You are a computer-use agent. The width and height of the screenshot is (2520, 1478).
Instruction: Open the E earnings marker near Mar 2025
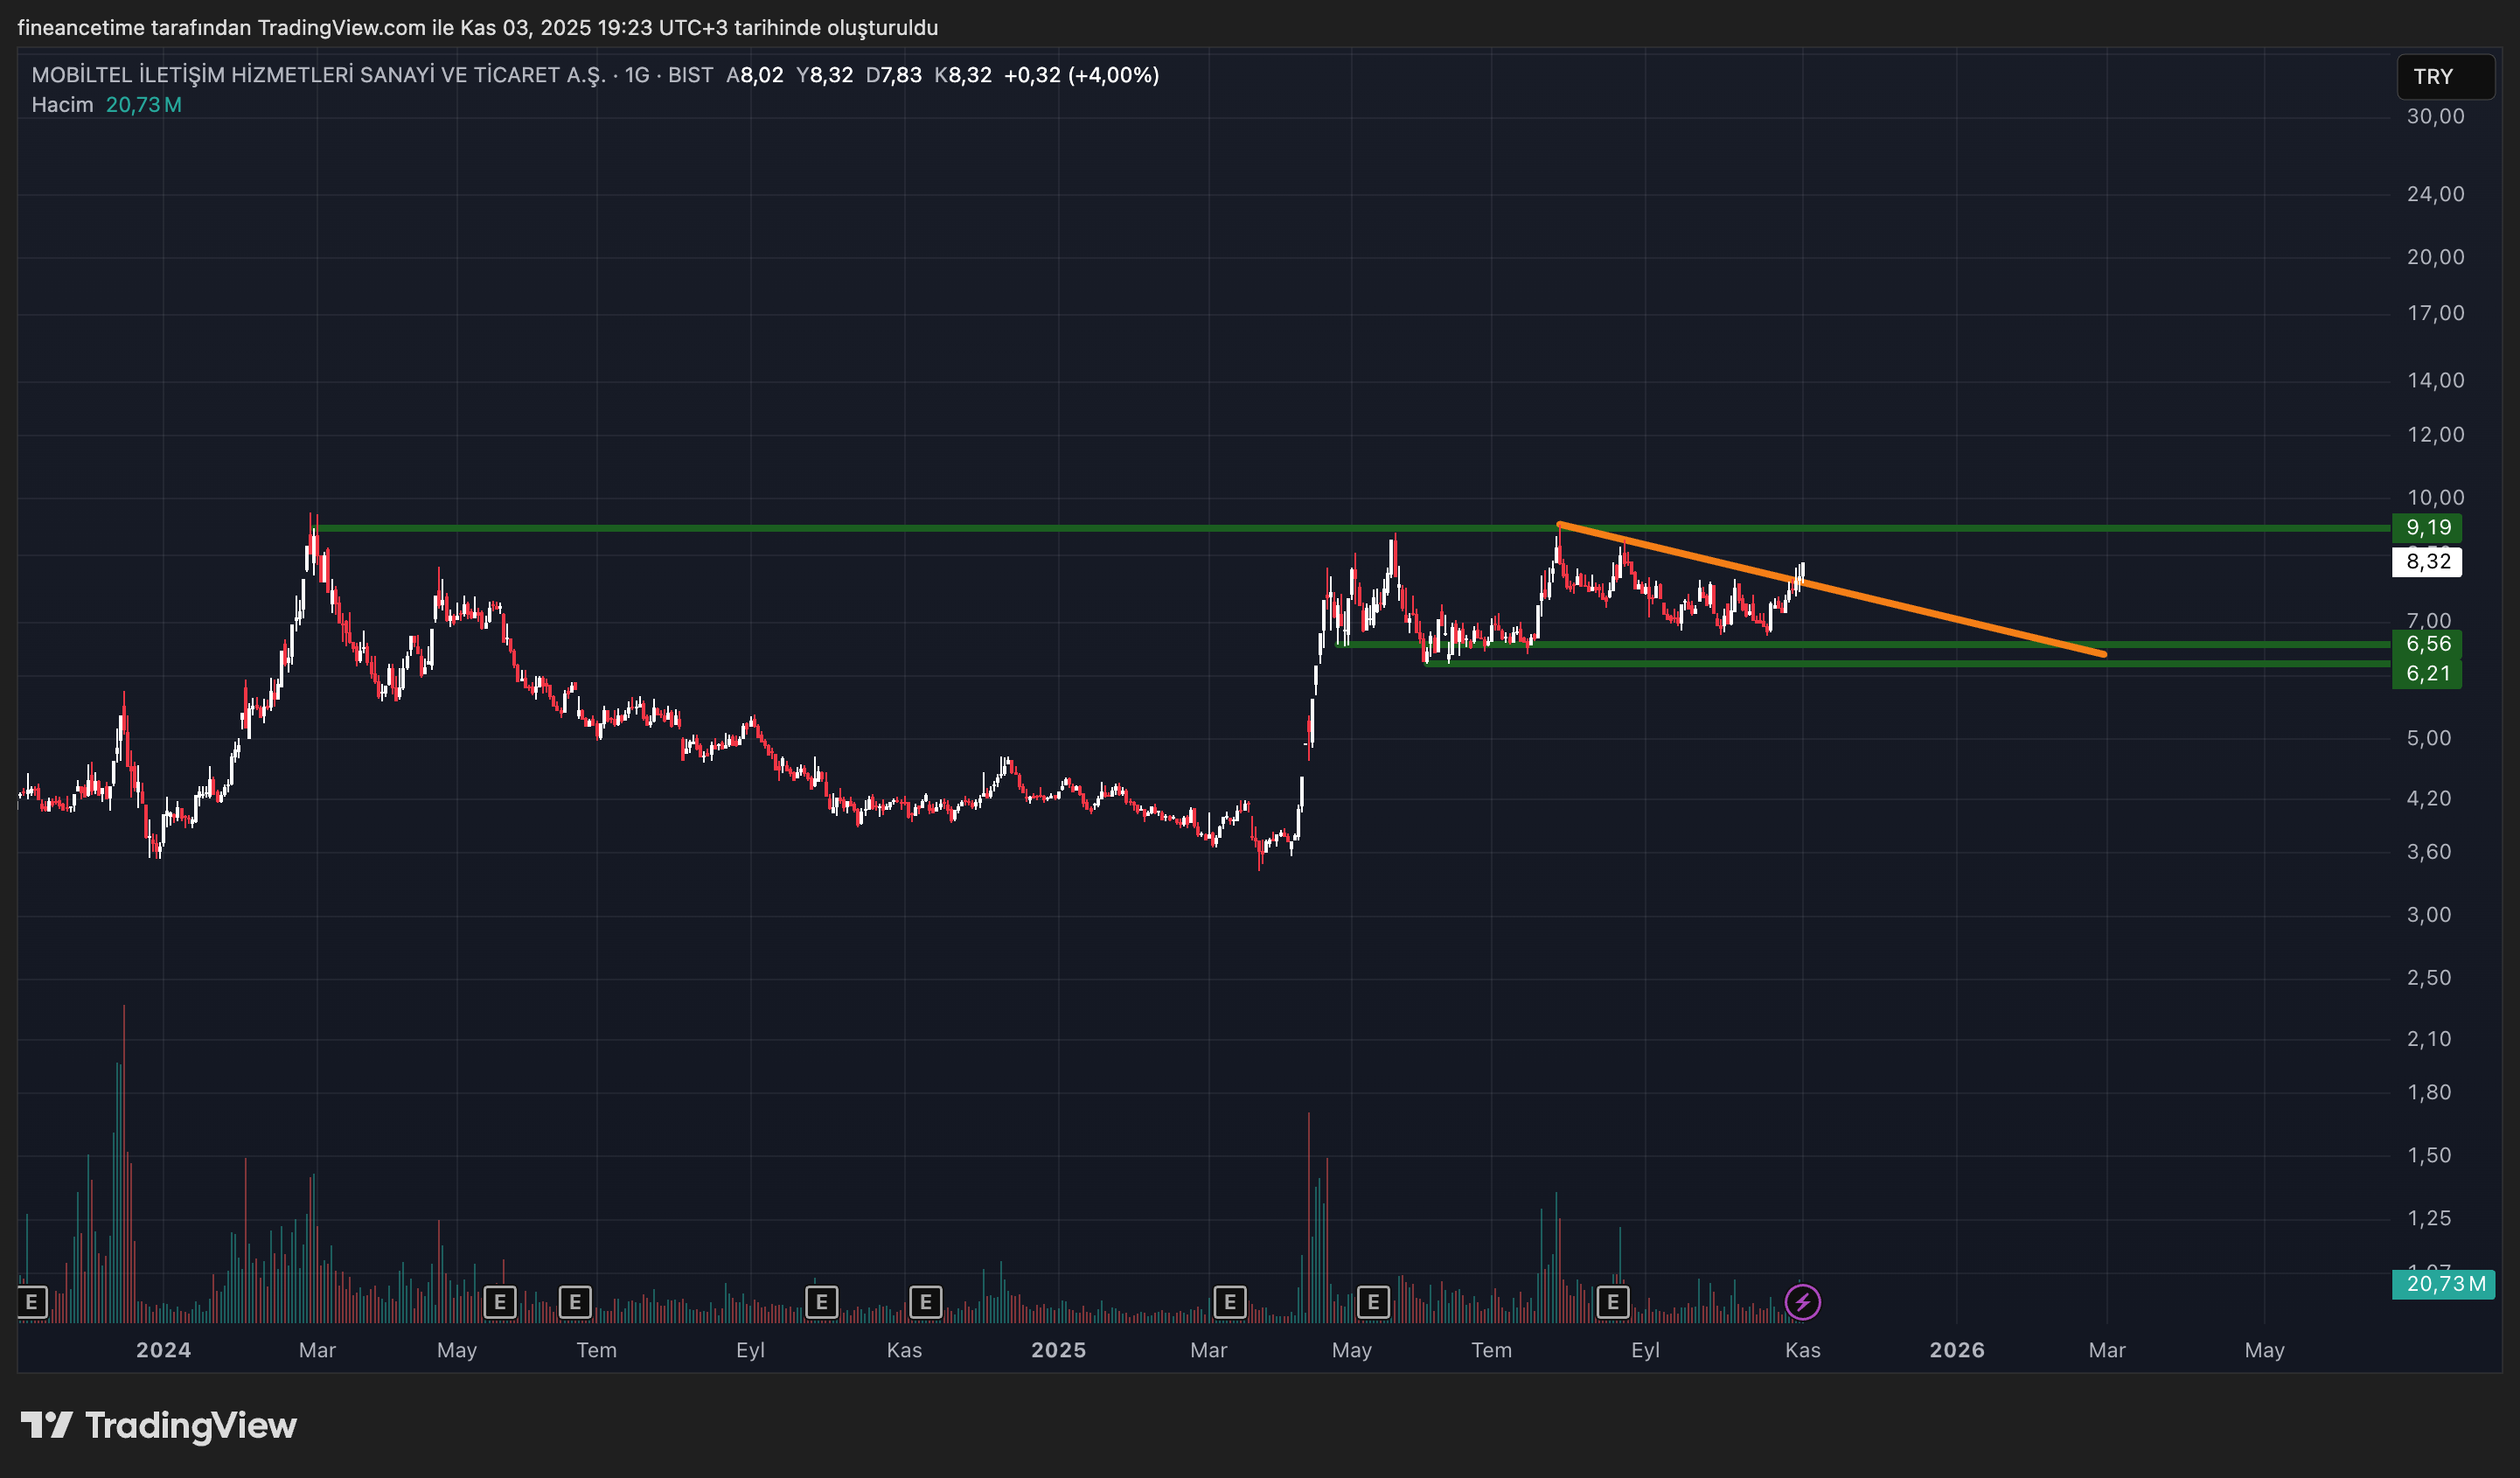[x=1229, y=1302]
